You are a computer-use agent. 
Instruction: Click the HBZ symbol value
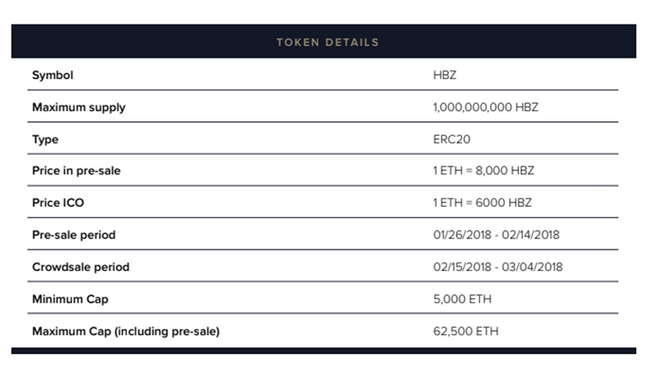coord(445,75)
